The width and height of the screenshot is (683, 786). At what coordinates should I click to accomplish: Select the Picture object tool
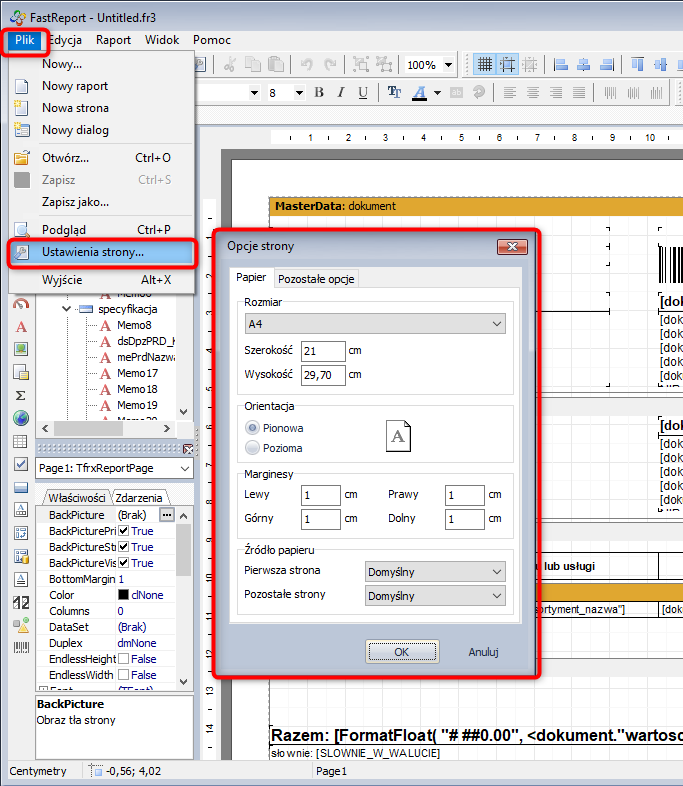tap(21, 349)
